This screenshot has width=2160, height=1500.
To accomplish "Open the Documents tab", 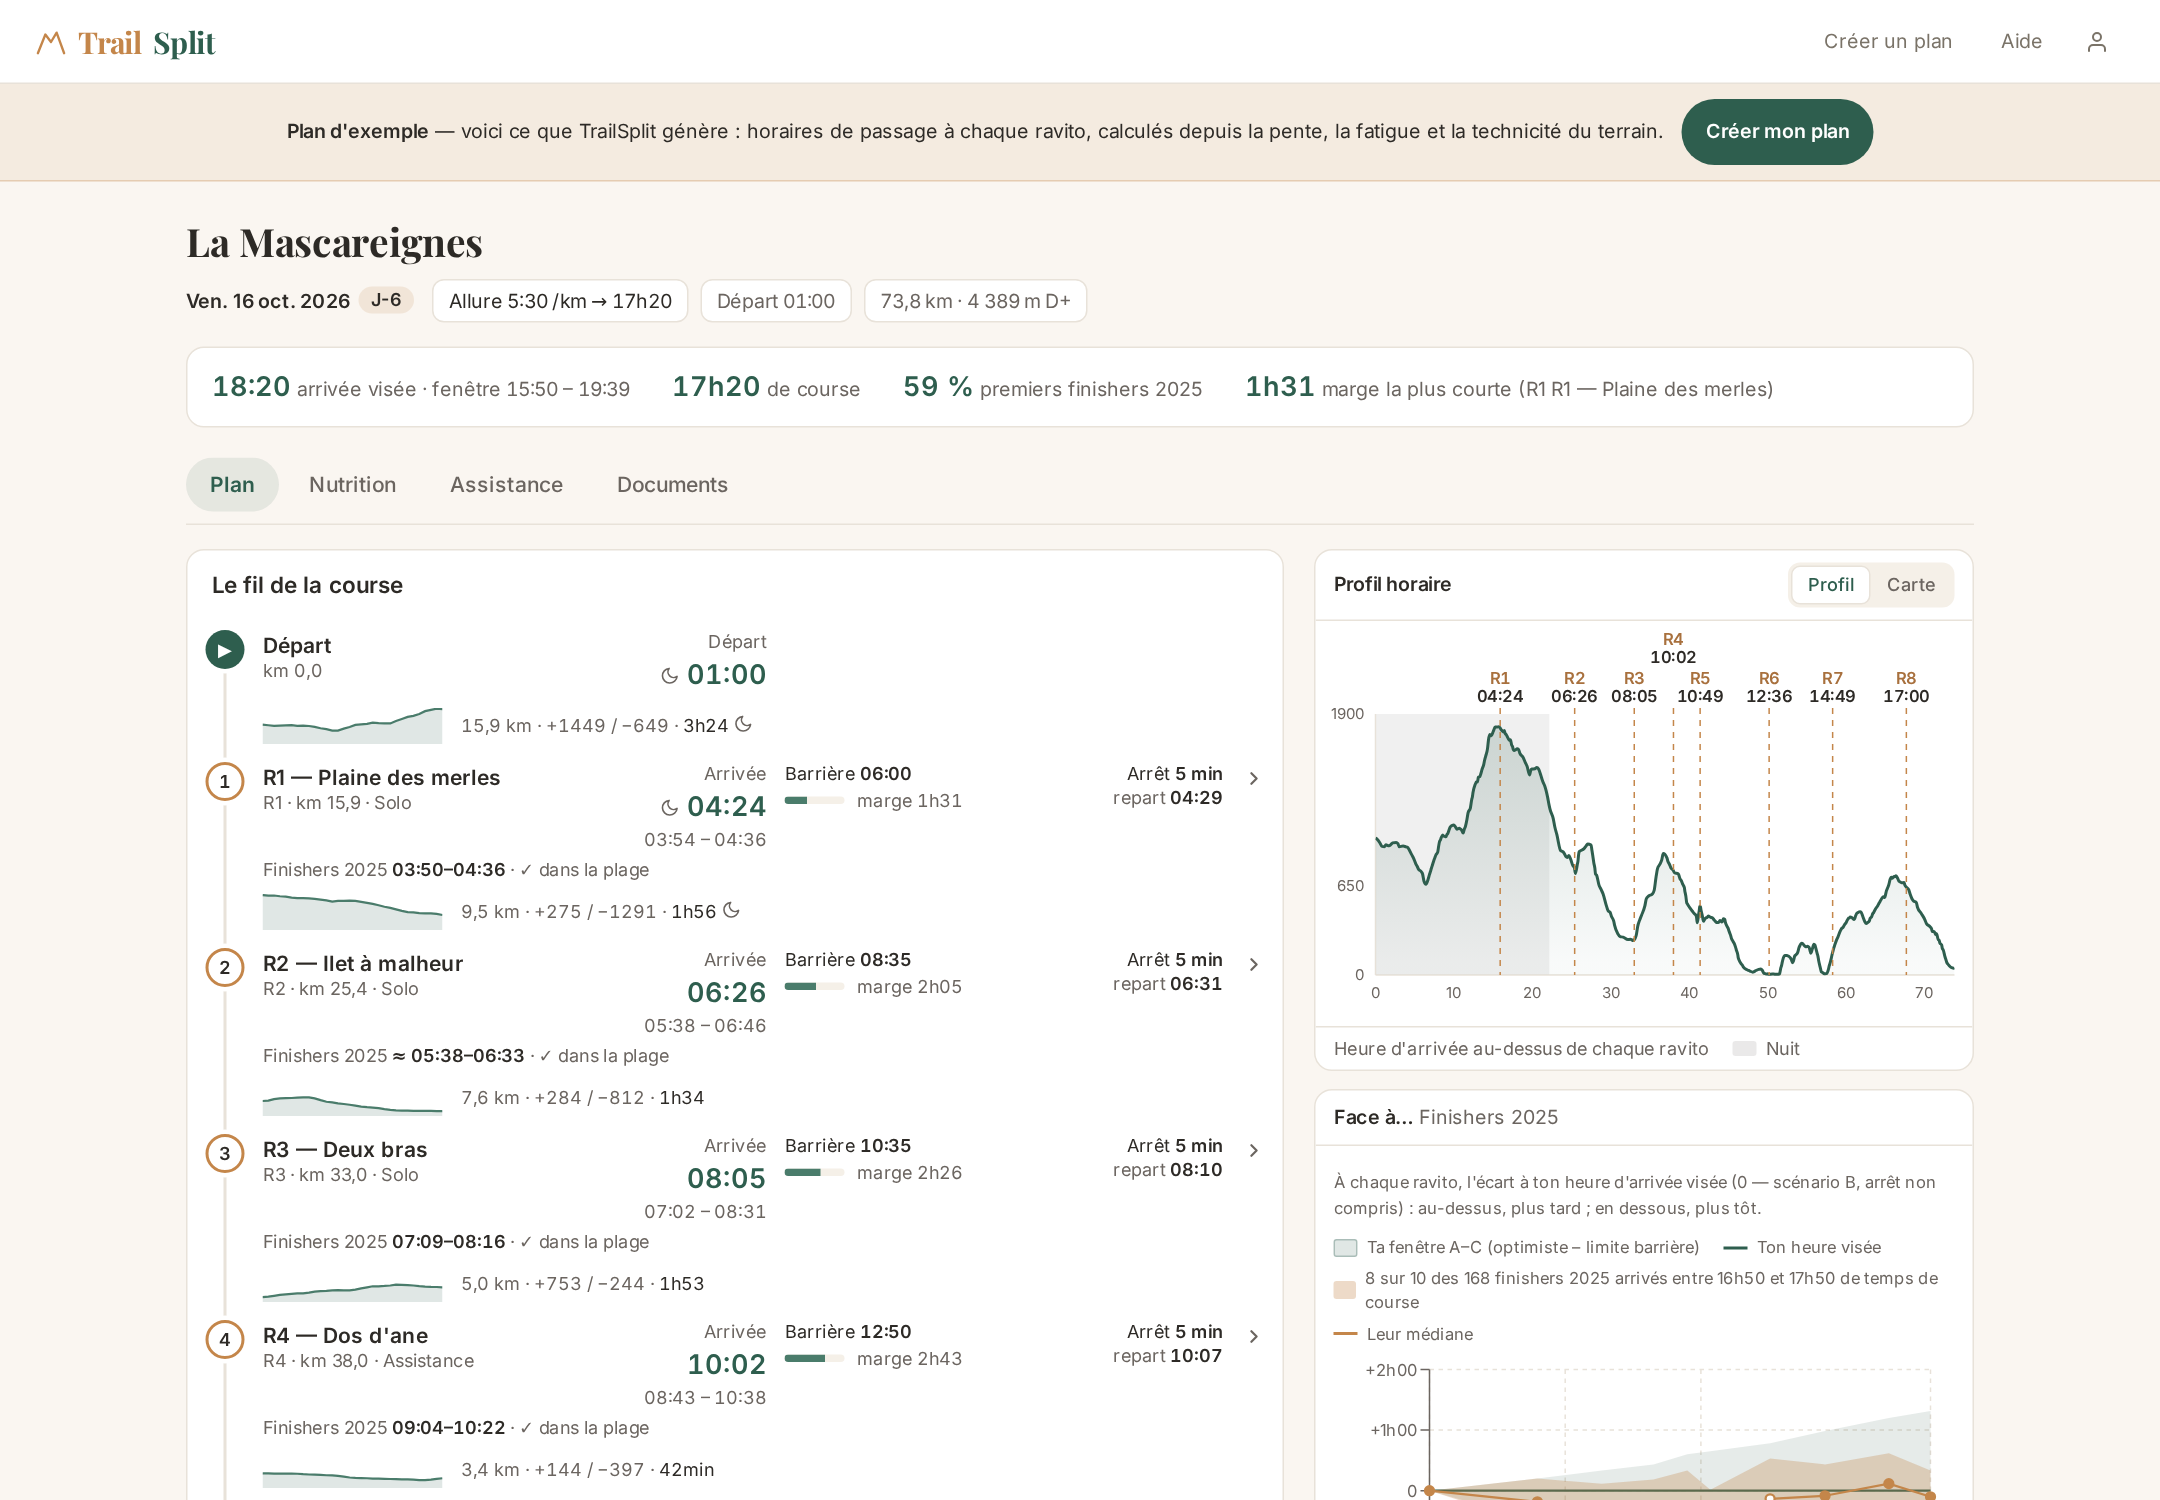I will pyautogui.click(x=672, y=485).
